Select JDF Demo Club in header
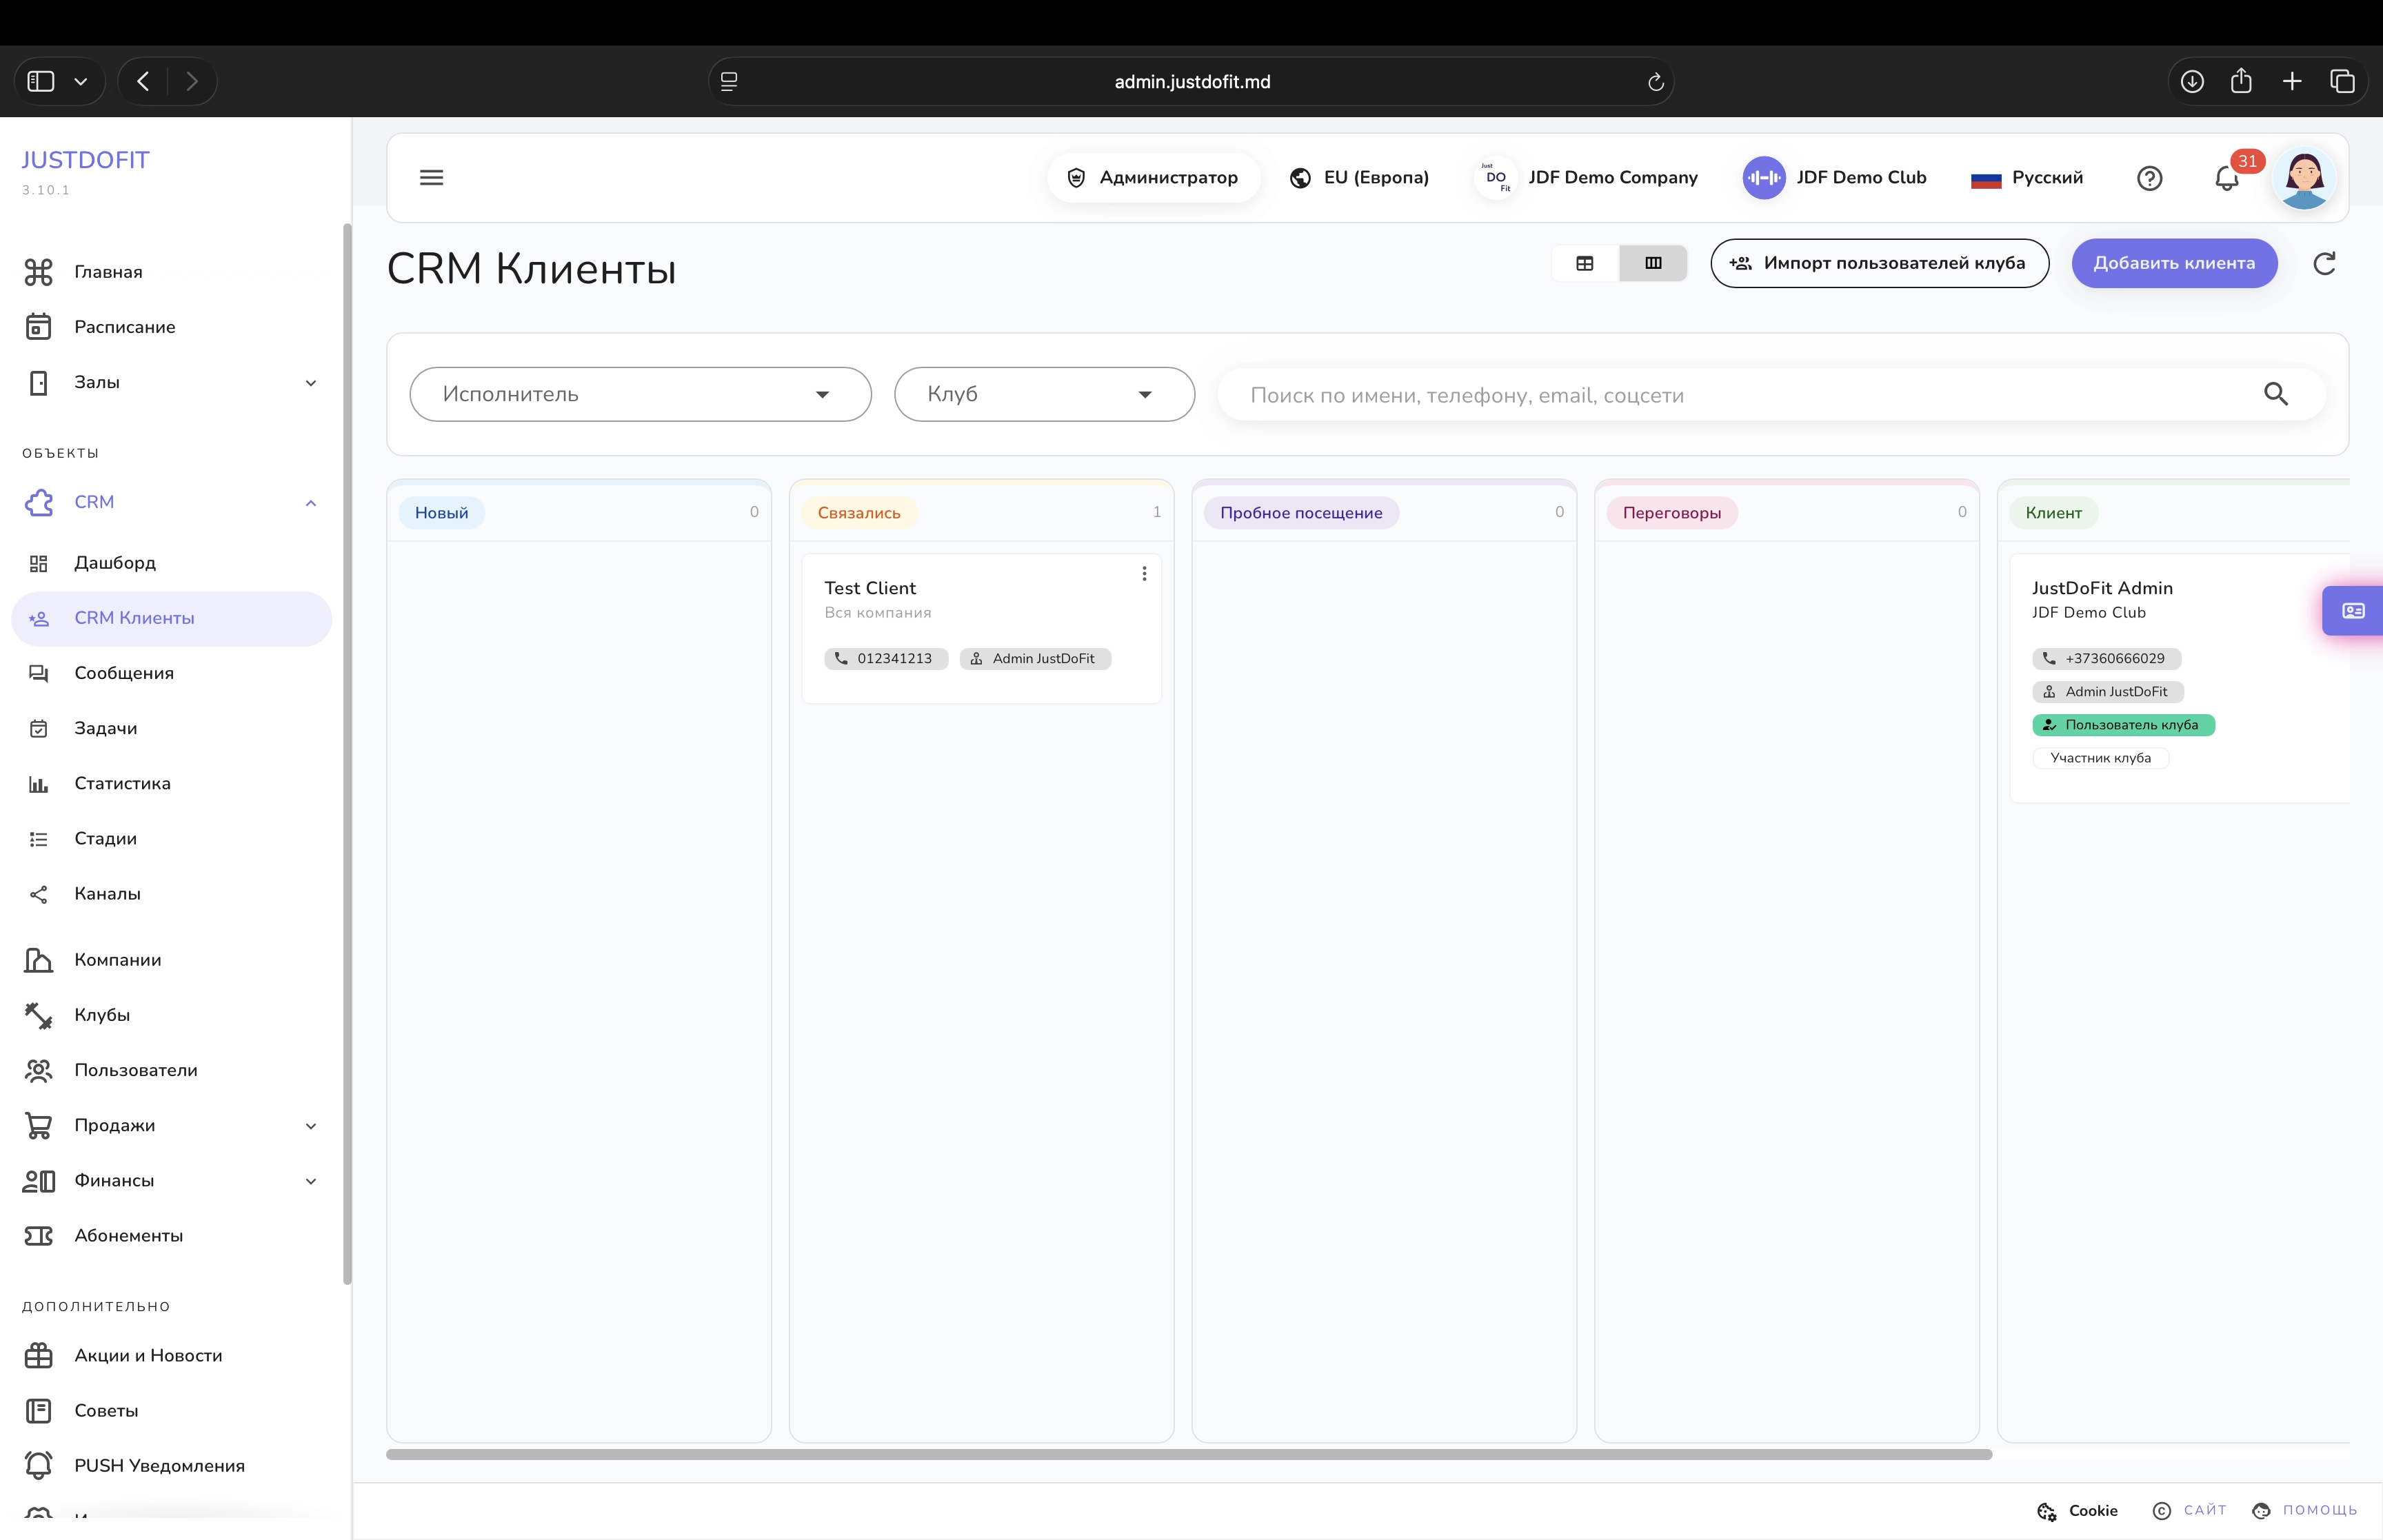Screen dimensions: 2383x1540 click(1835, 178)
